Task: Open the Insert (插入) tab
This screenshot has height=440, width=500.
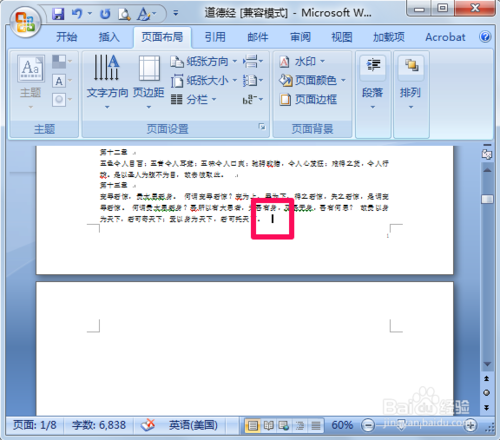Action: tap(109, 37)
